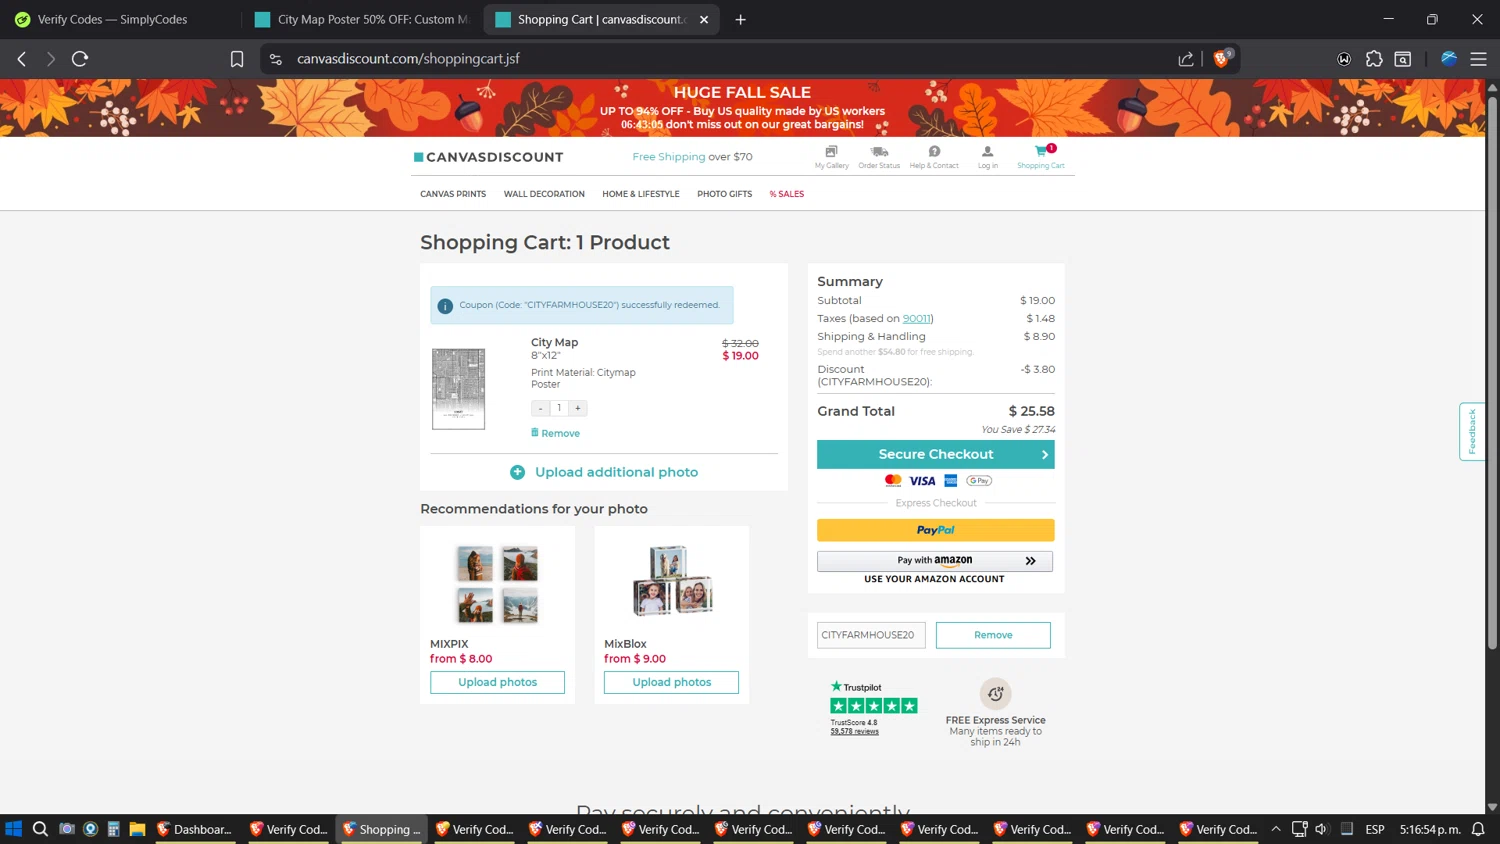Click the trash icon next to Remove
The image size is (1500, 844).
tap(535, 433)
